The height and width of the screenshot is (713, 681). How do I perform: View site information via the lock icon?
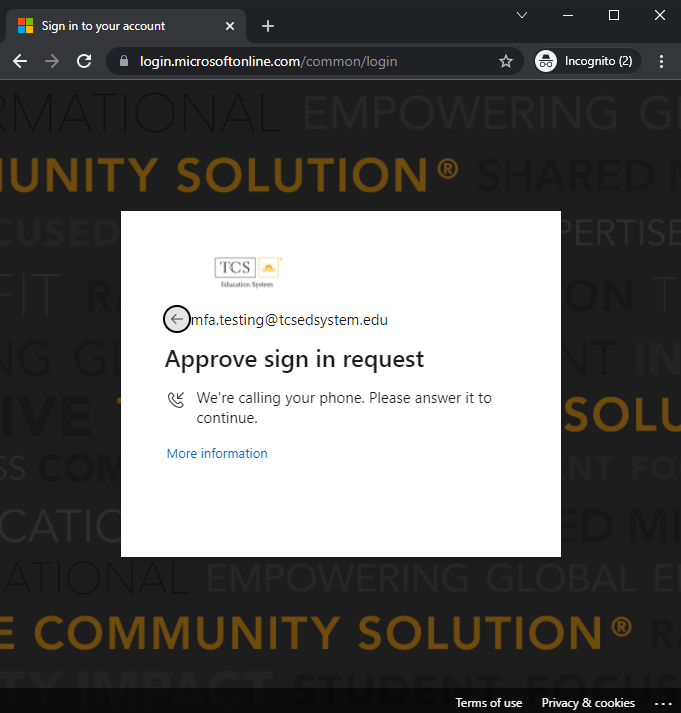click(124, 61)
